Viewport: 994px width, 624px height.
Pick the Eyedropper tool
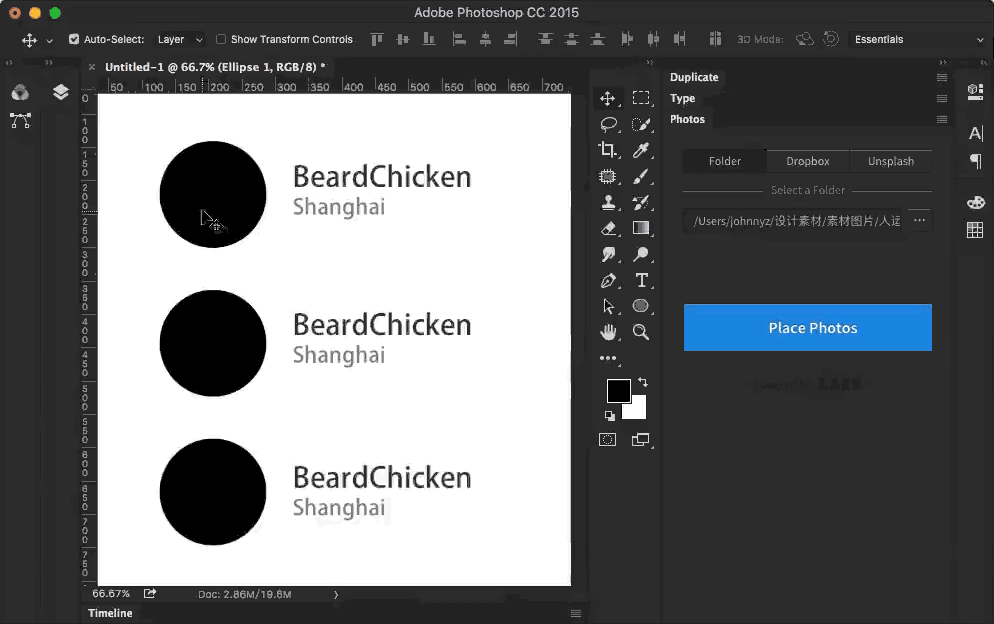[641, 150]
